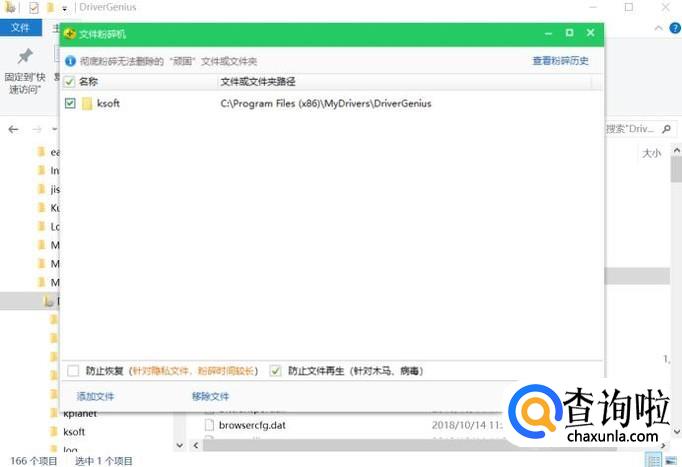Open 查看粉碎历史 link
Image resolution: width=682 pixels, height=467 pixels.
click(561, 61)
